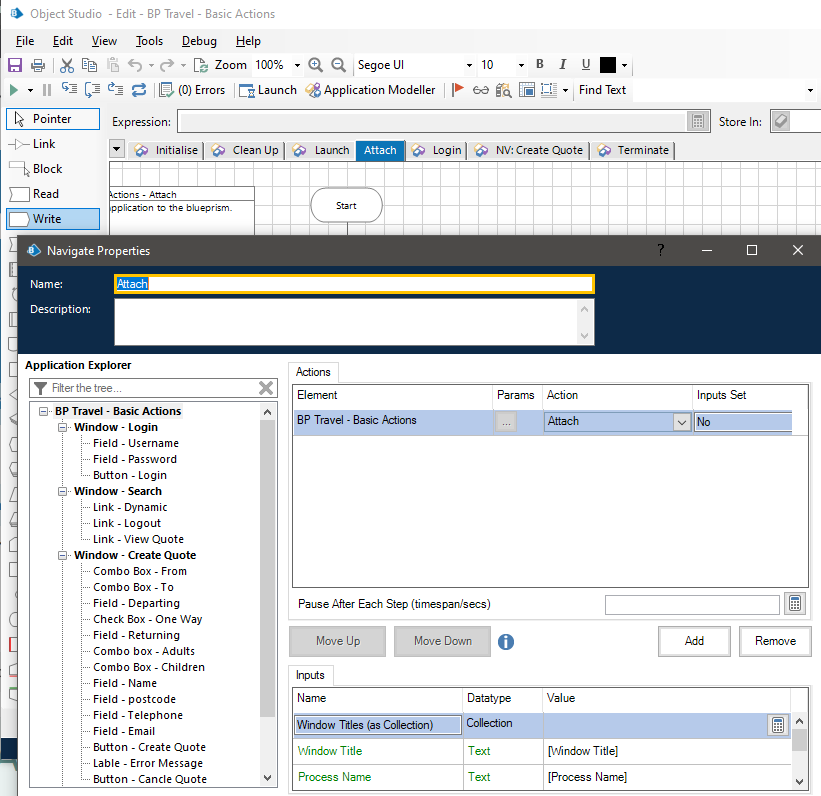Toggle bold formatting

(x=539, y=65)
